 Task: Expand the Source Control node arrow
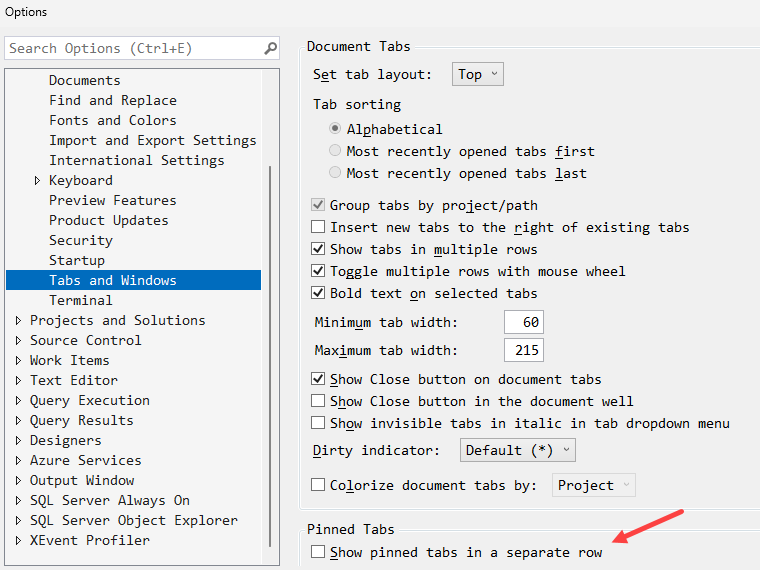(x=18, y=341)
